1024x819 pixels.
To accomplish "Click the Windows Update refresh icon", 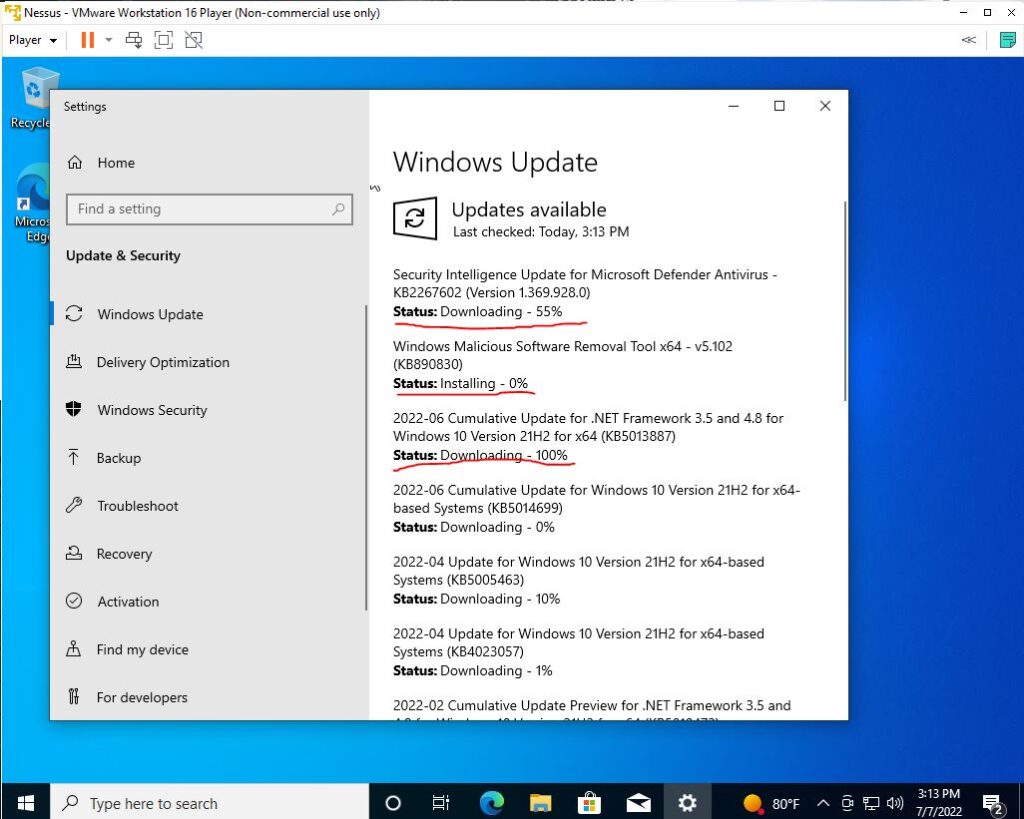I will (x=415, y=218).
